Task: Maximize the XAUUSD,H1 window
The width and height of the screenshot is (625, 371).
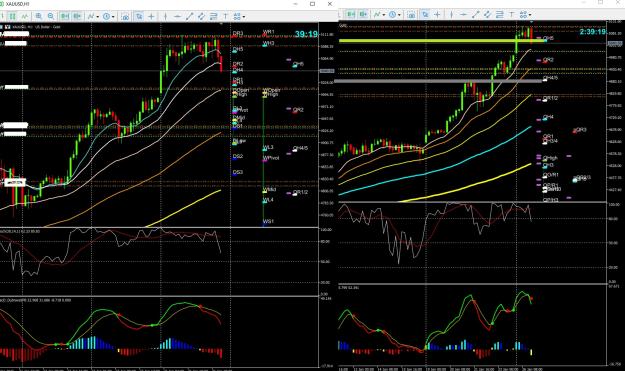Action: (x=312, y=4)
